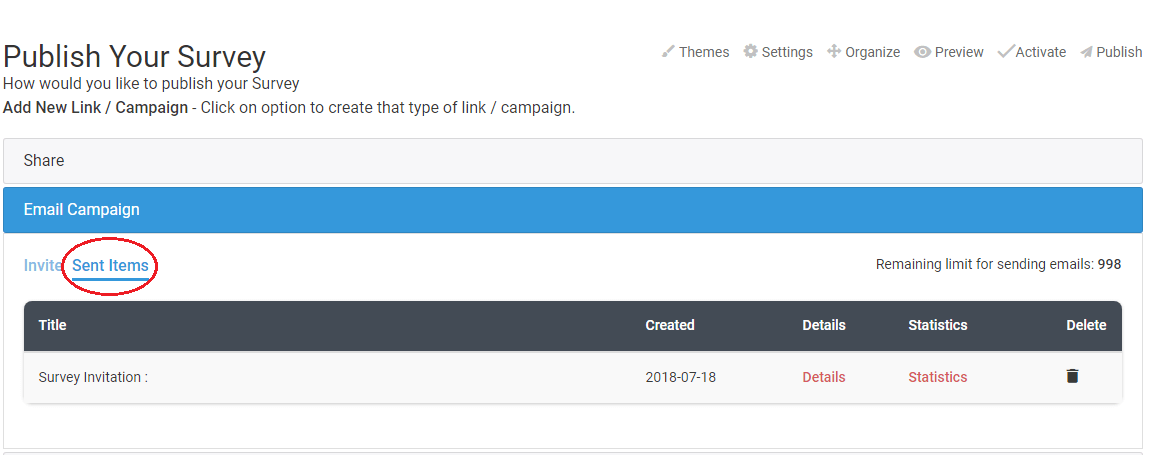This screenshot has width=1151, height=455.
Task: Select the Sent Items tab
Action: 110,266
